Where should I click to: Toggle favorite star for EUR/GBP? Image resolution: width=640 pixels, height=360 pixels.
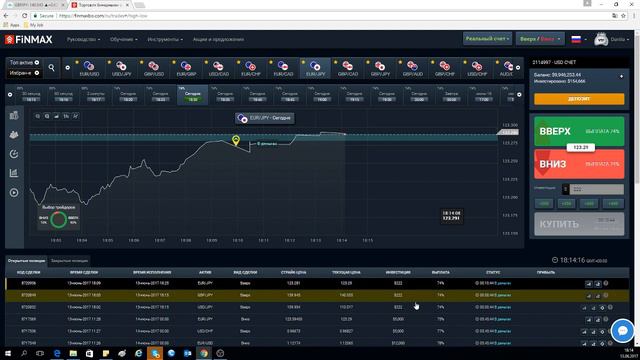[x=174, y=62]
